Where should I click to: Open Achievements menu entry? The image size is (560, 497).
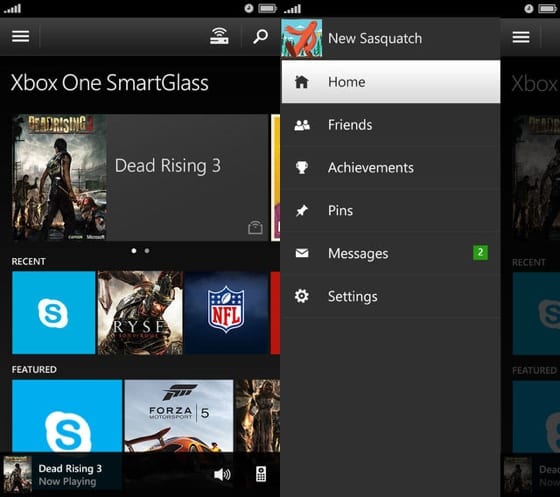click(x=391, y=168)
